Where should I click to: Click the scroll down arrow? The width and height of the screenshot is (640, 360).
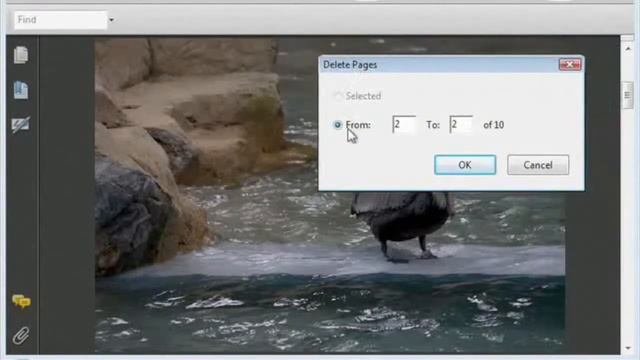click(x=627, y=348)
